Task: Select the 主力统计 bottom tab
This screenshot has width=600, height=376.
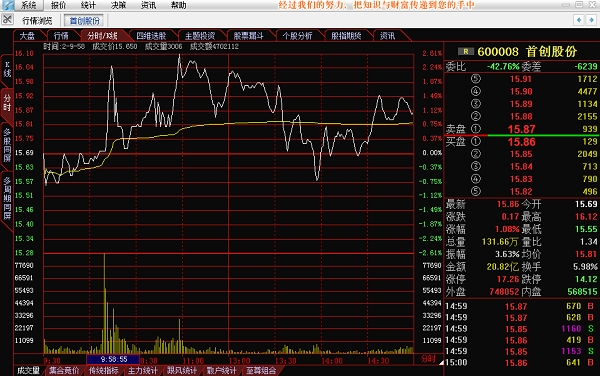Action: pos(143,370)
